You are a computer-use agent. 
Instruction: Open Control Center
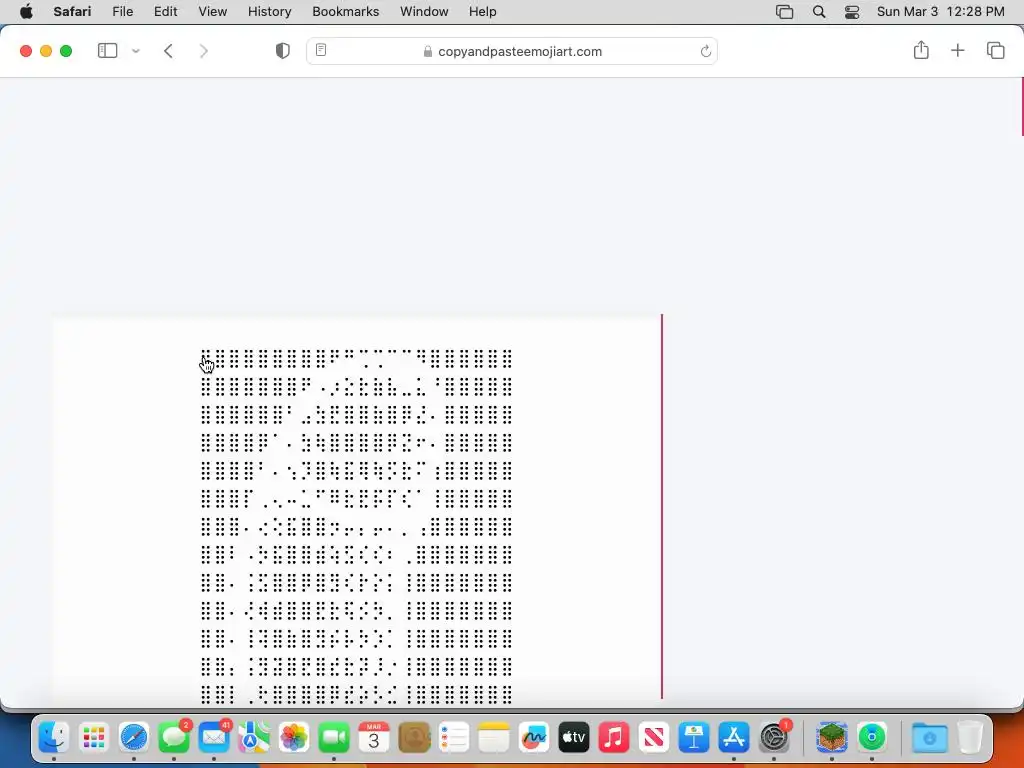pyautogui.click(x=852, y=12)
